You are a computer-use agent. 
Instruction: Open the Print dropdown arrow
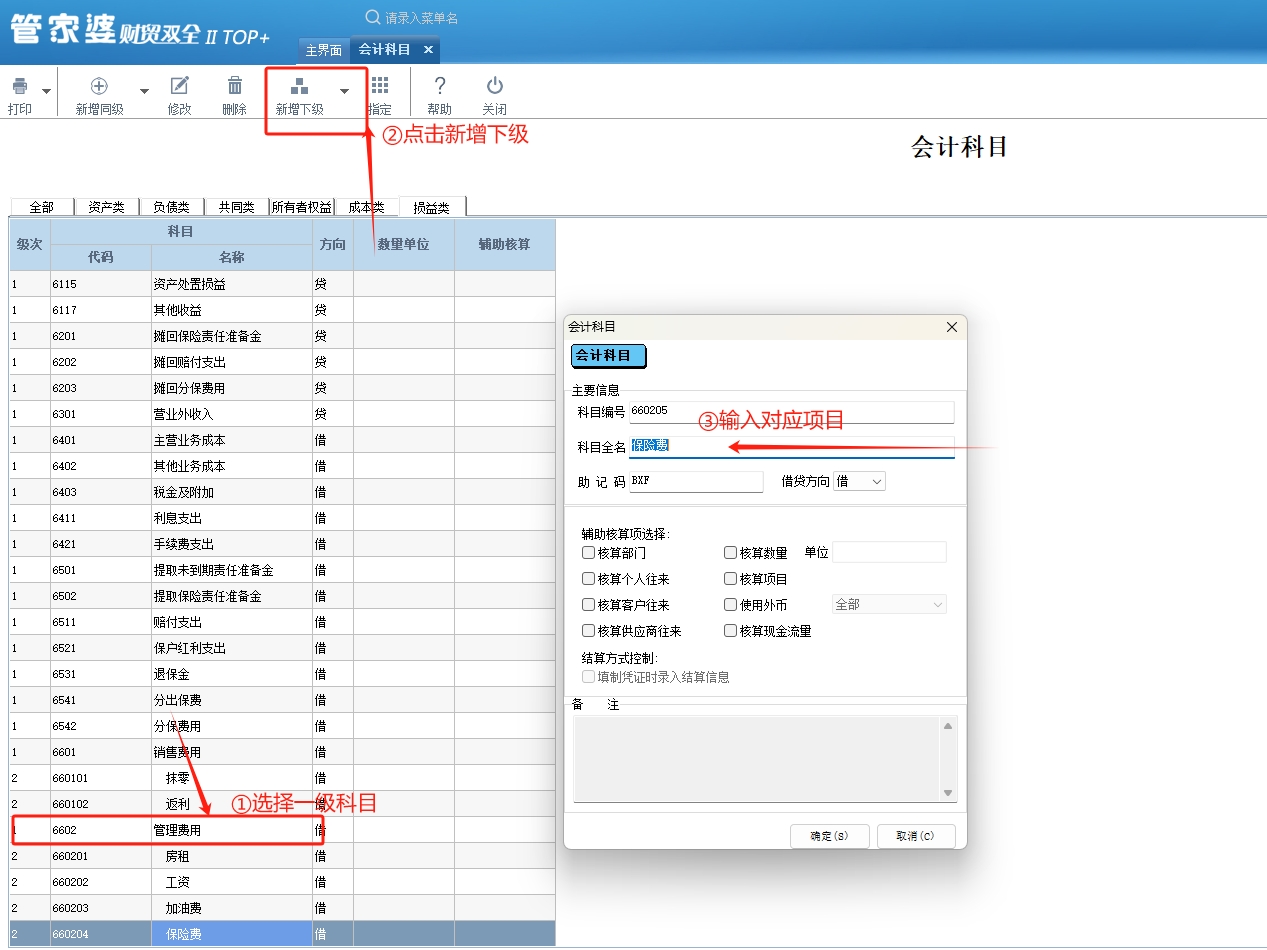click(x=46, y=91)
